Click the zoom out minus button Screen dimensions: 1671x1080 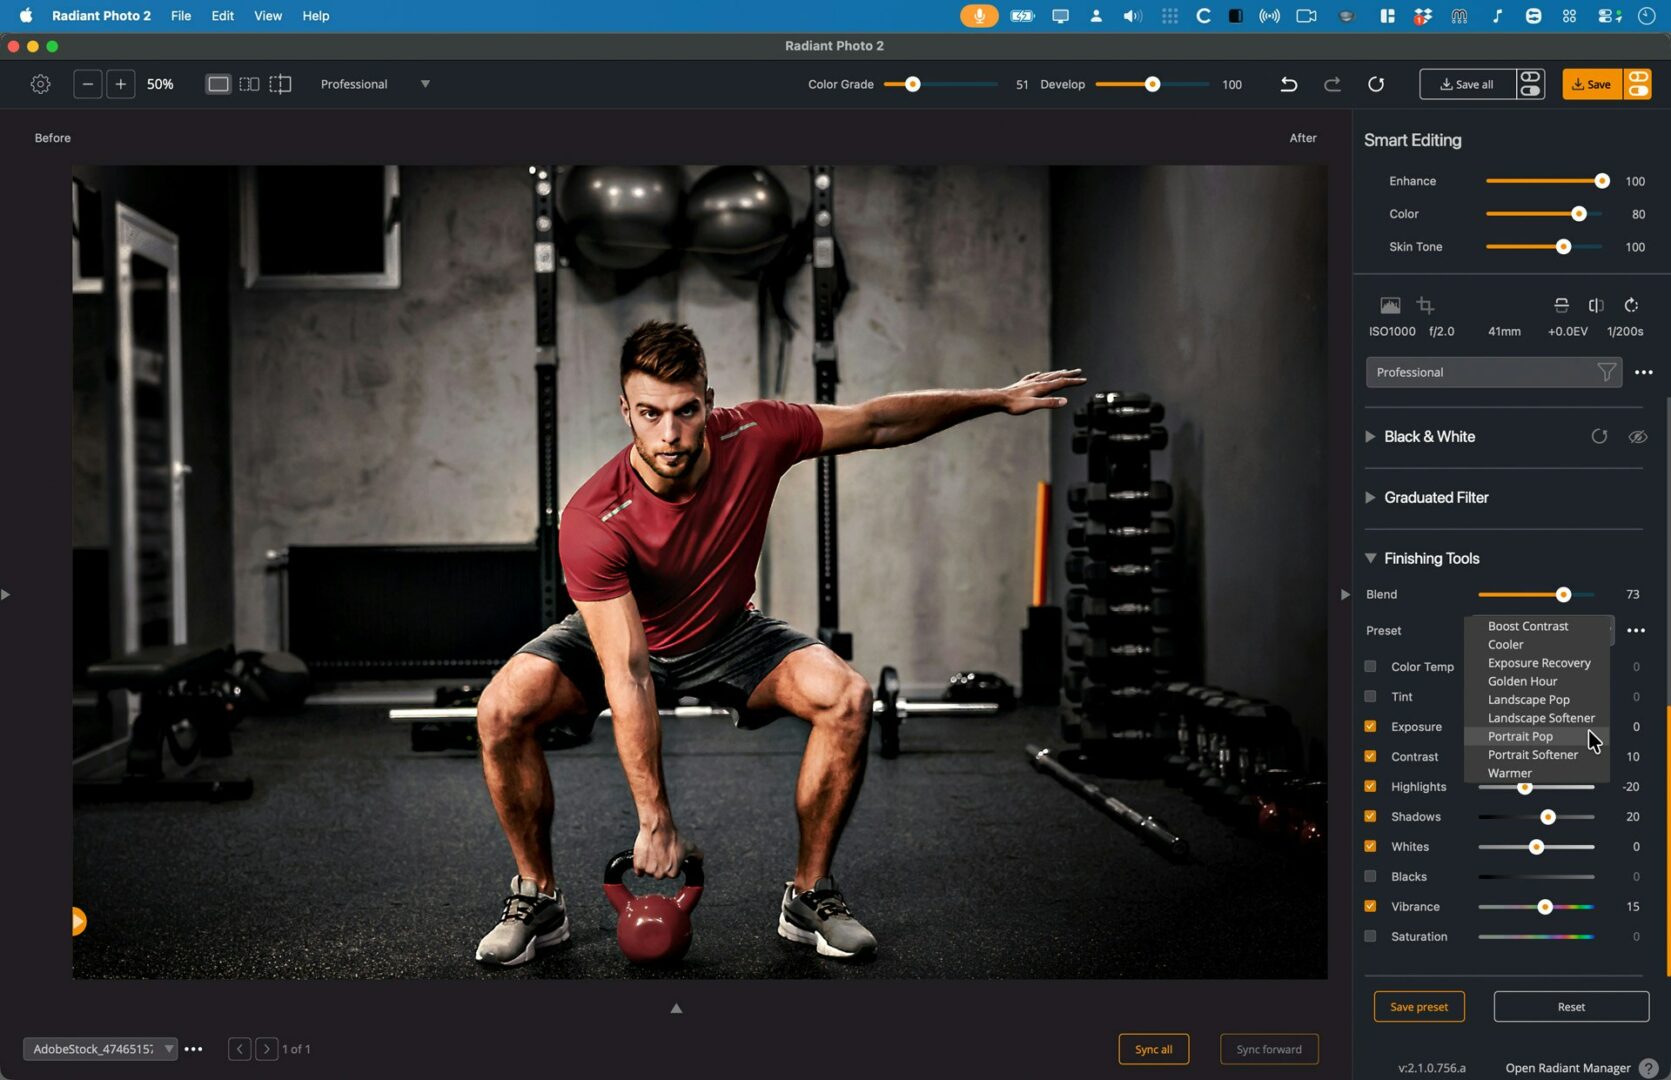[x=88, y=84]
